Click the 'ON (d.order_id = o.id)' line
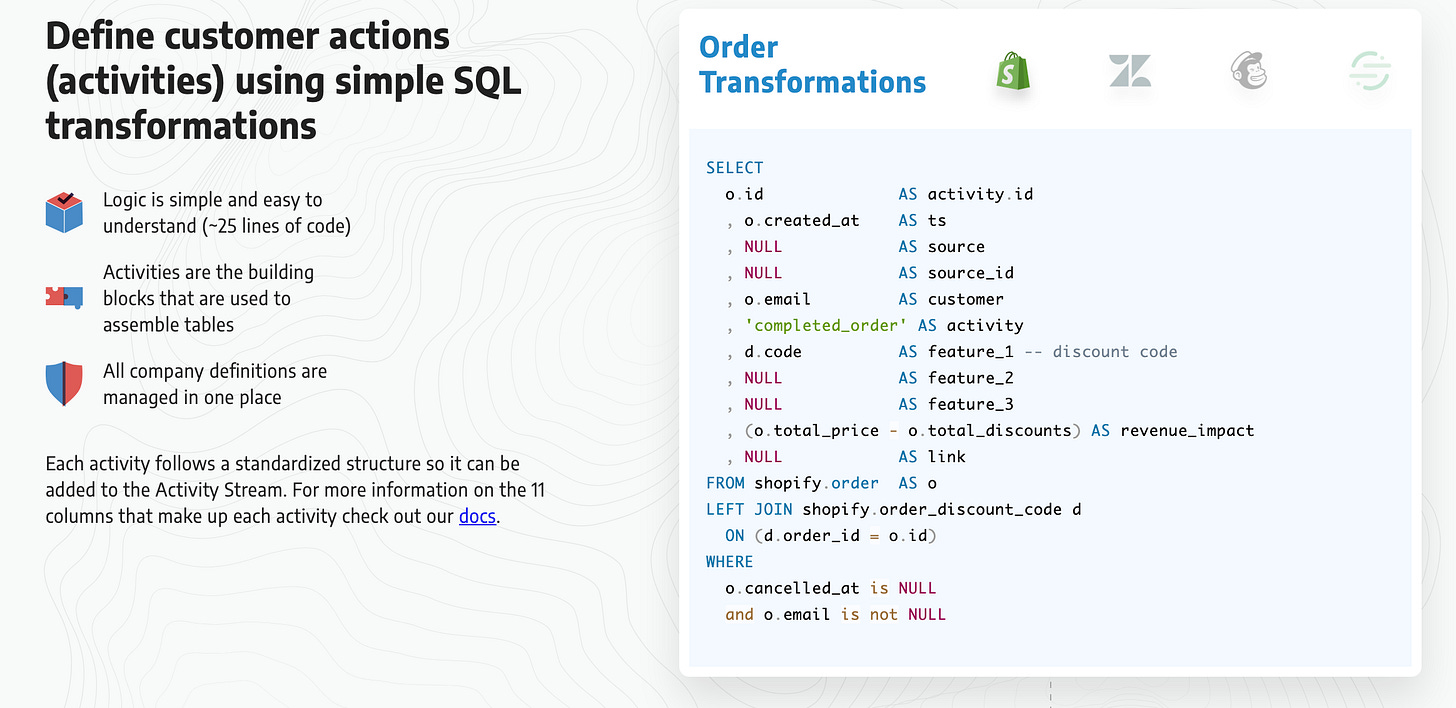Screen dimensions: 1456x708 831,536
